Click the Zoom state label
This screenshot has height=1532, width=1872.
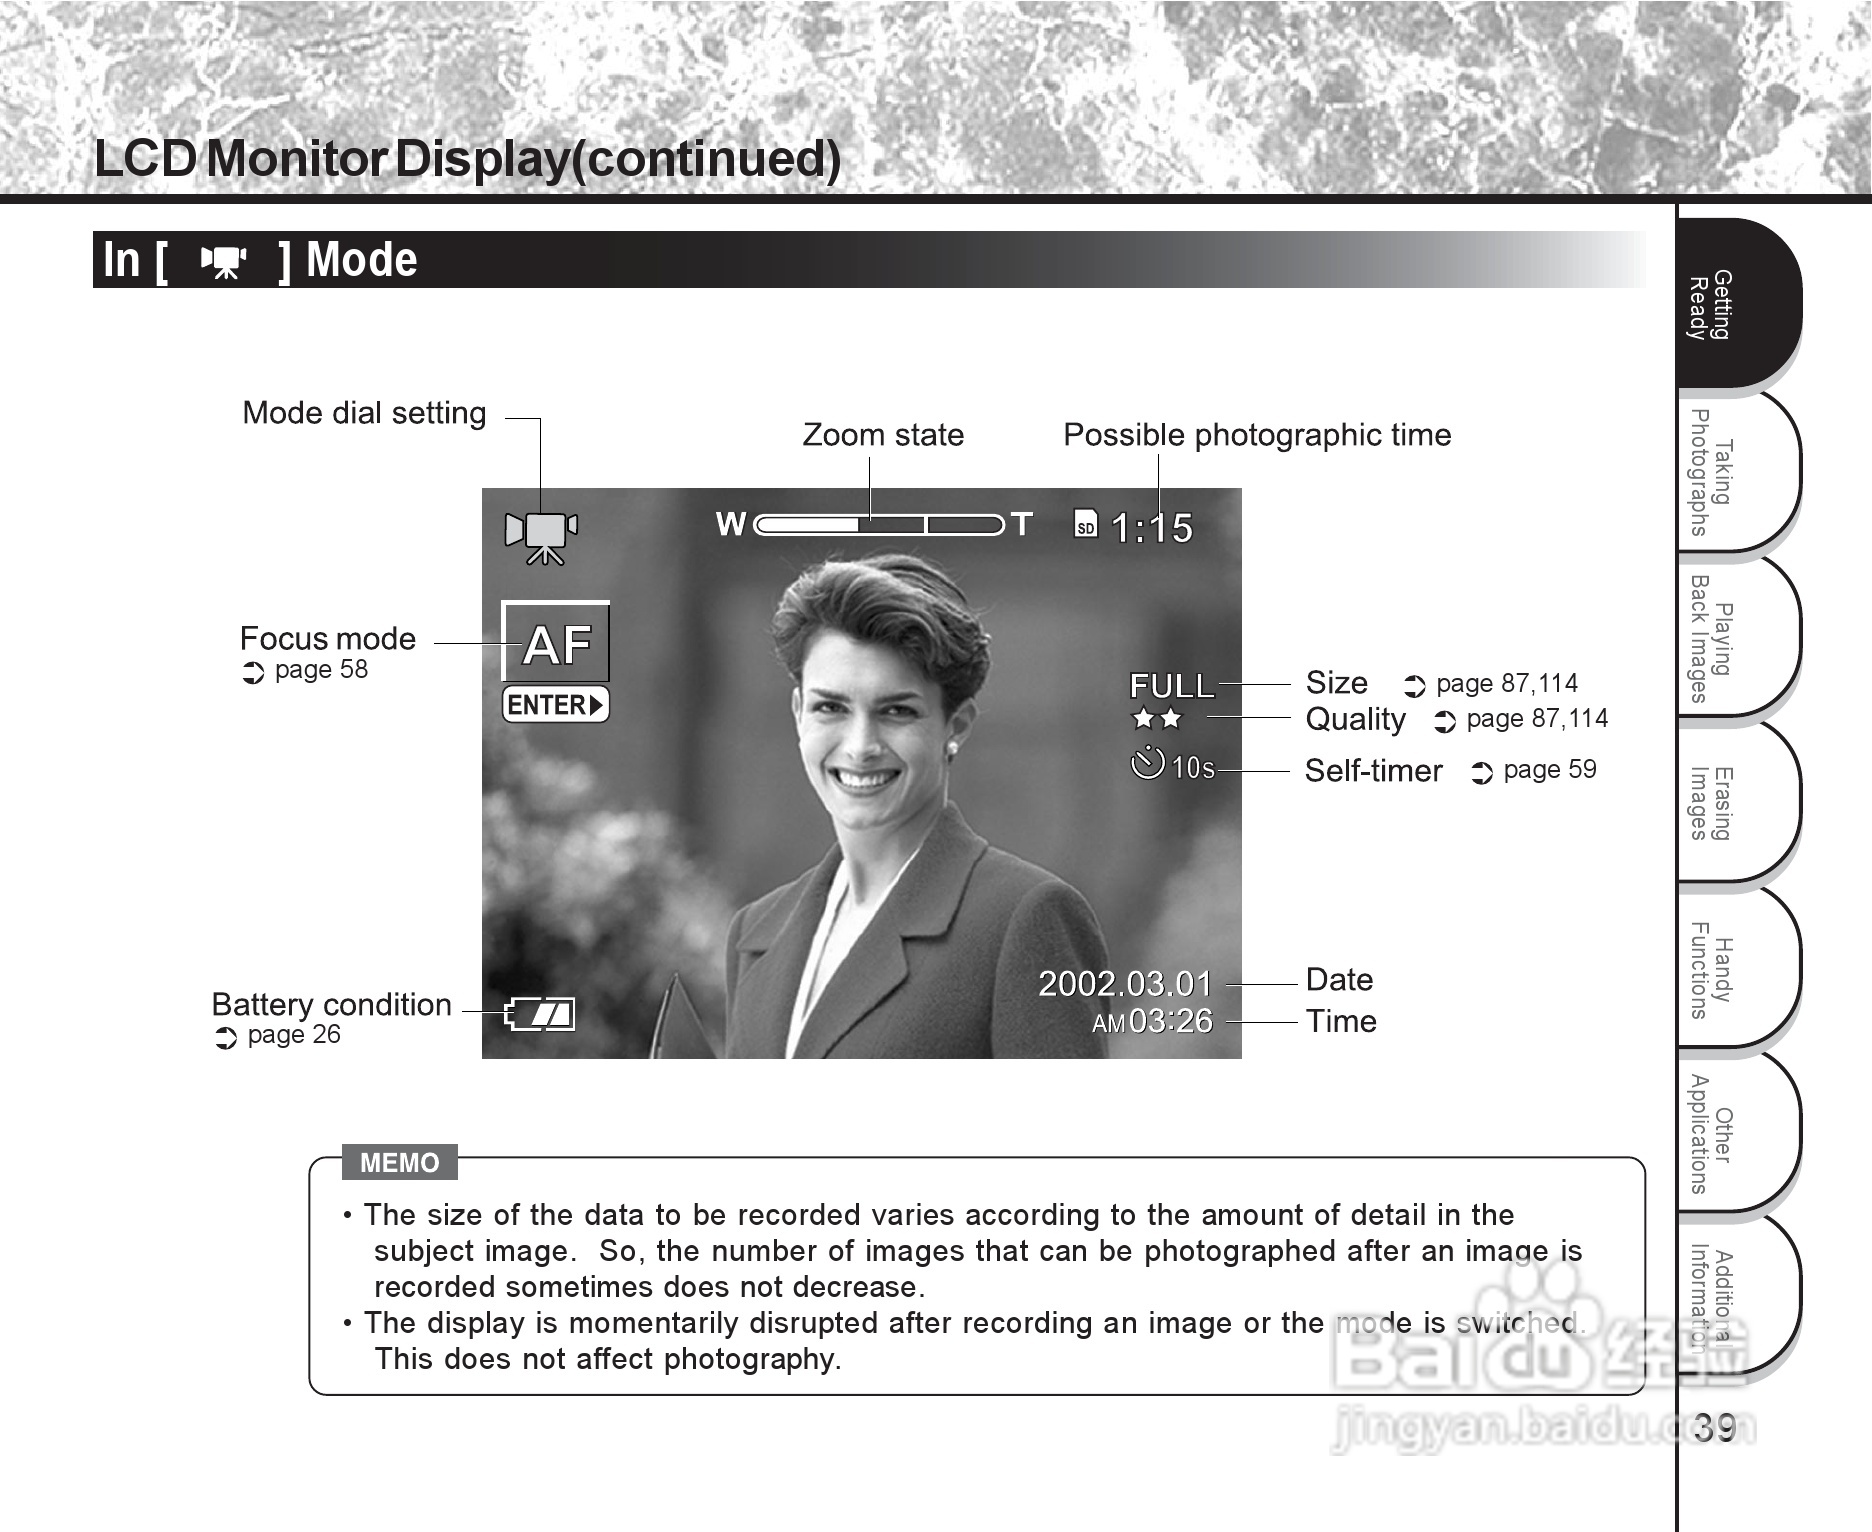click(883, 435)
